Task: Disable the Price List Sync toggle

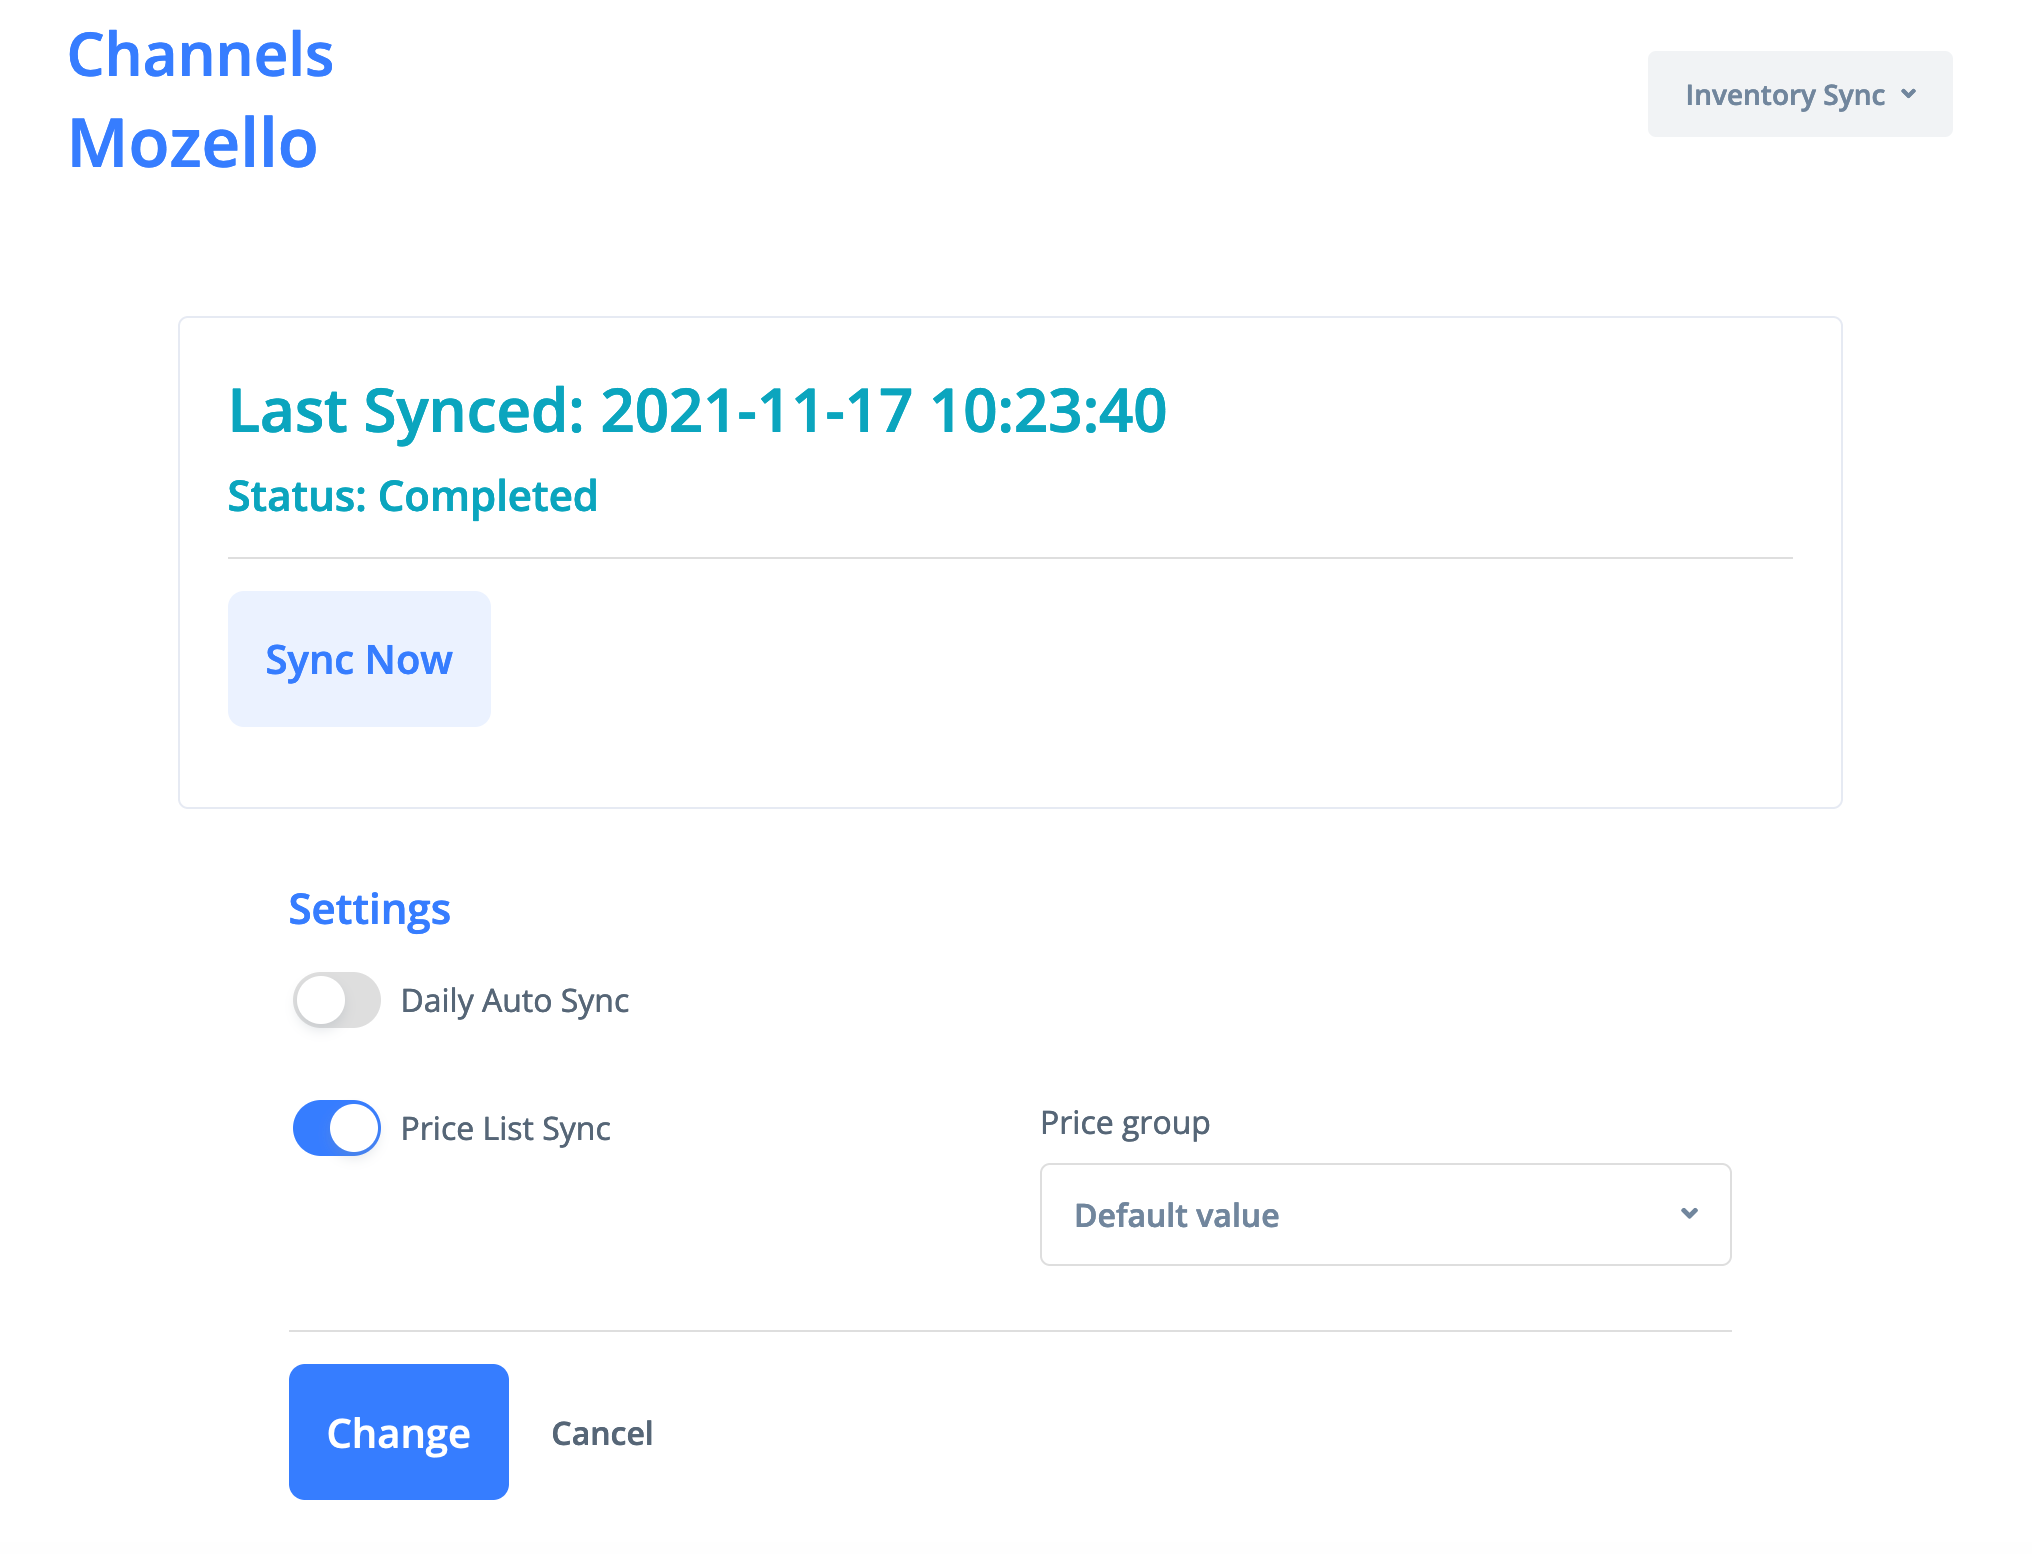Action: coord(337,1128)
